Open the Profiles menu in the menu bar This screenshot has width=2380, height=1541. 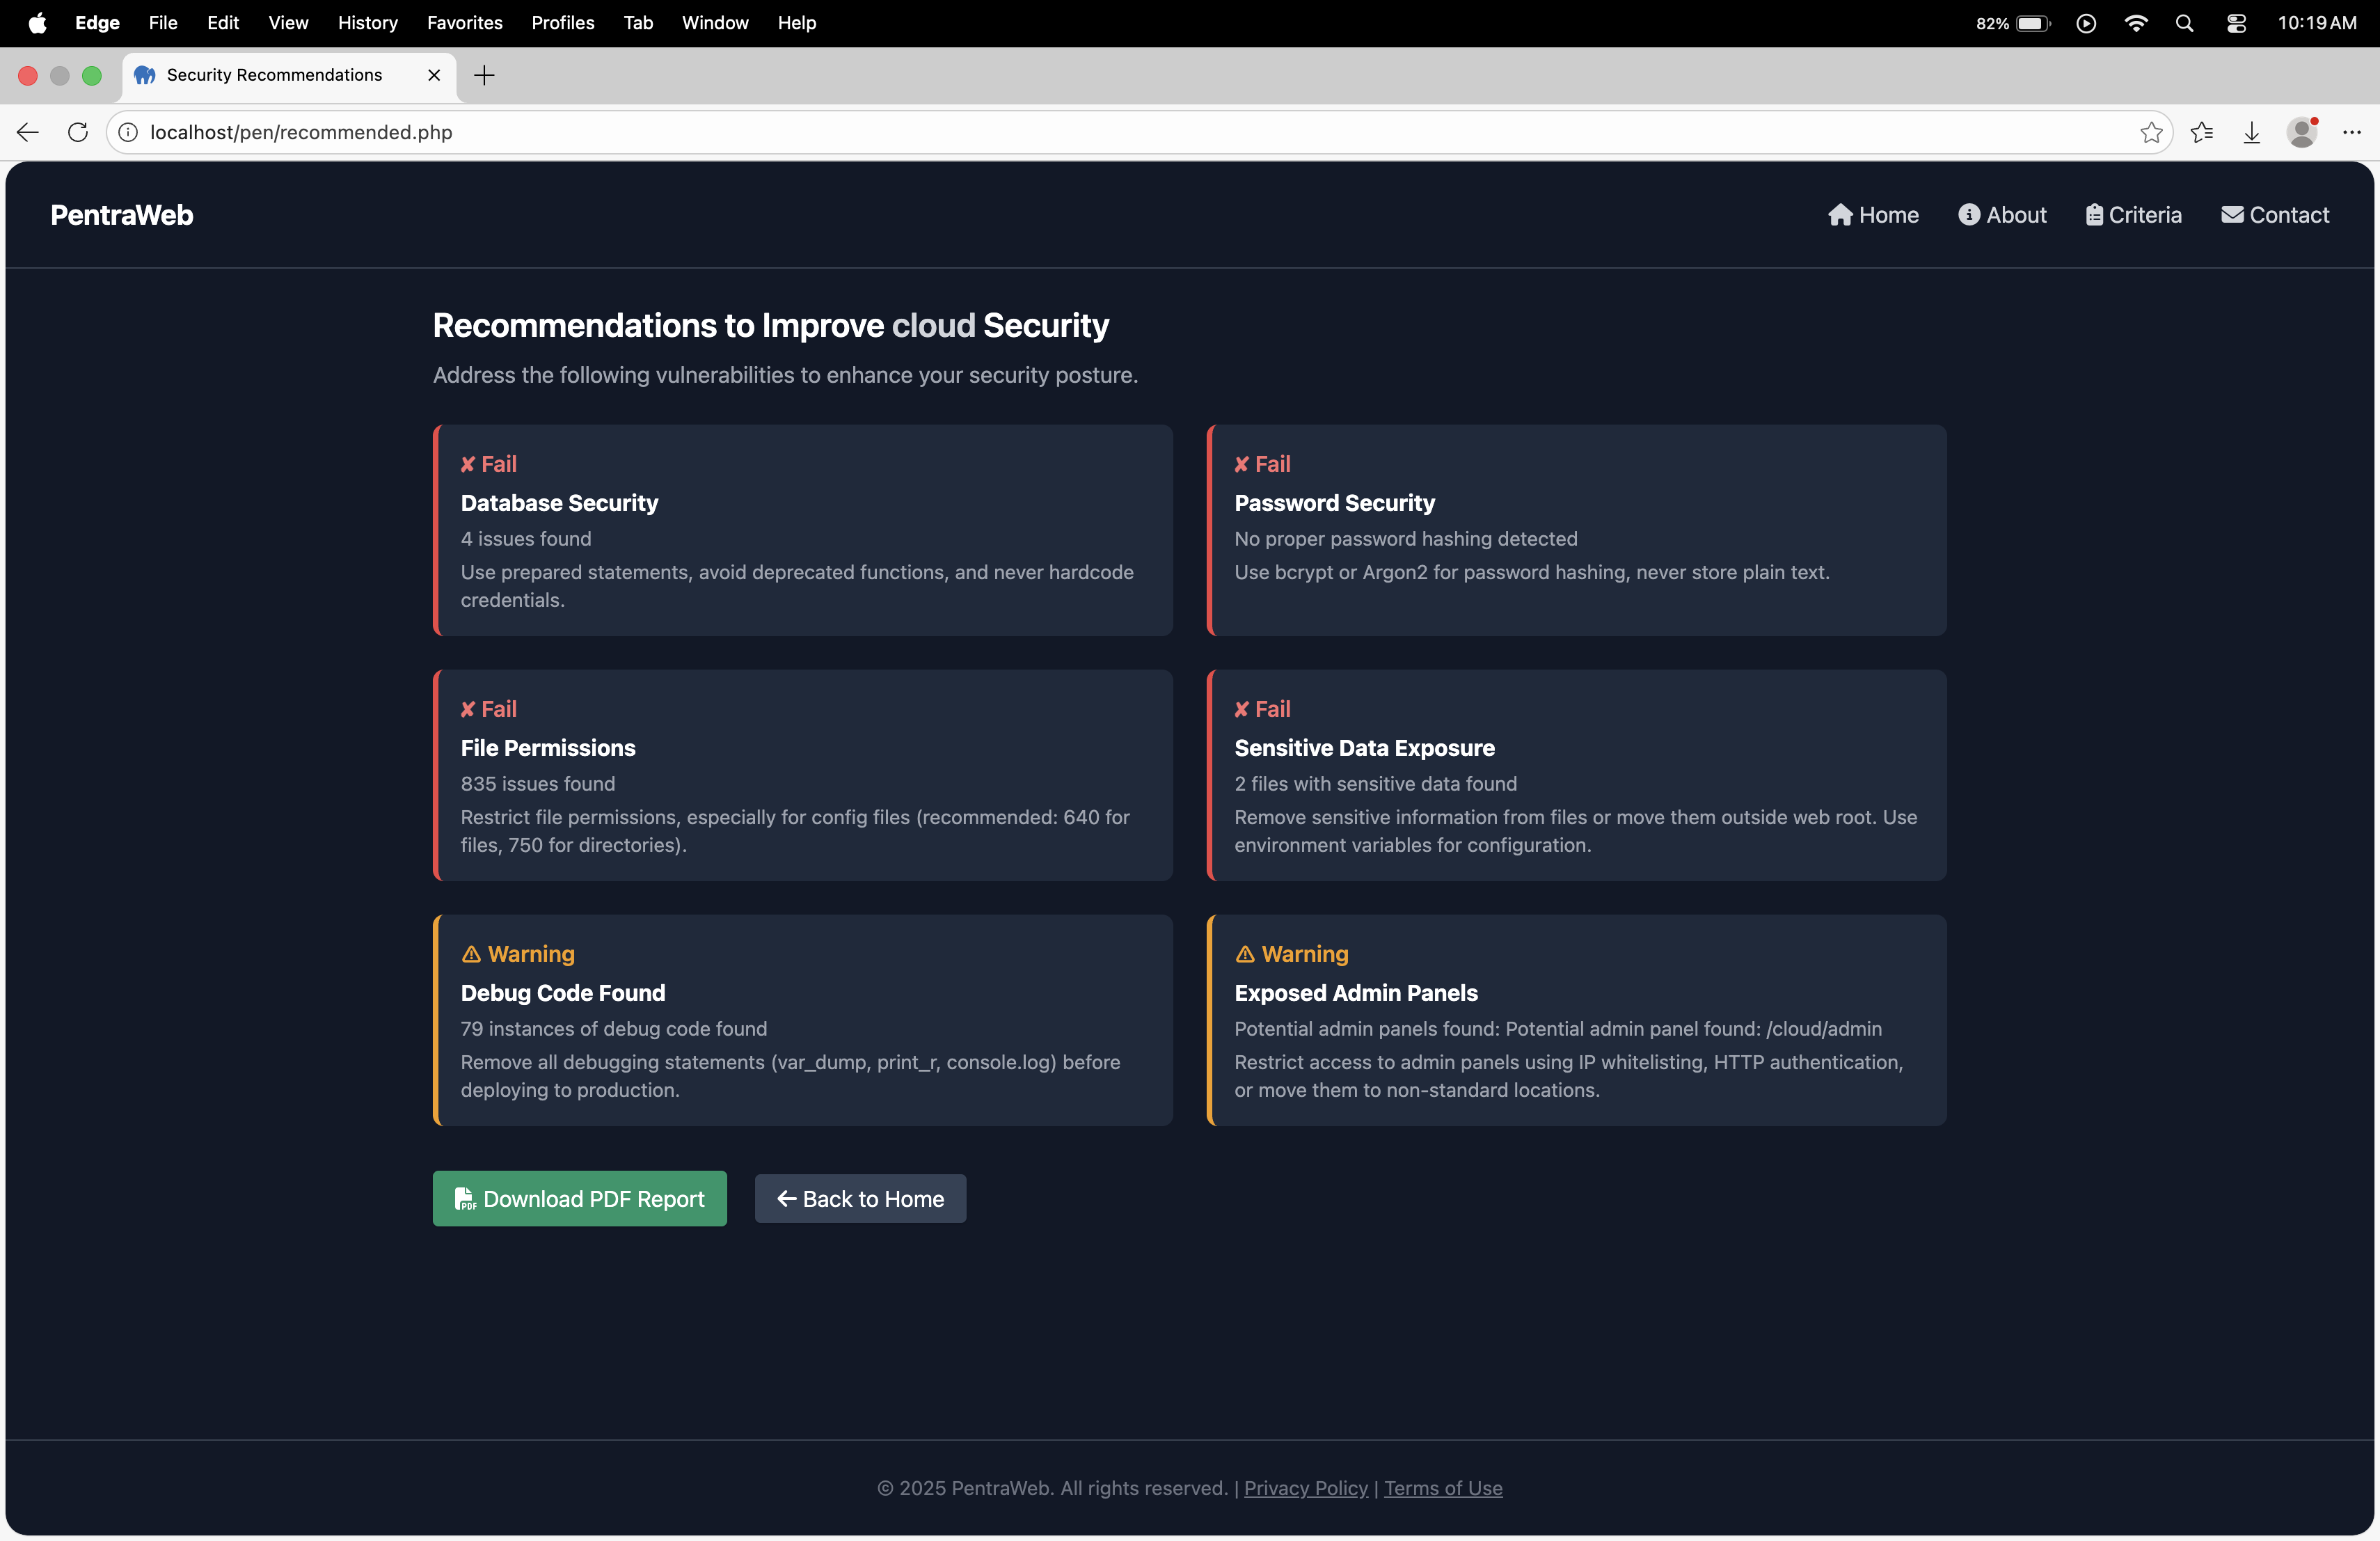coord(562,22)
